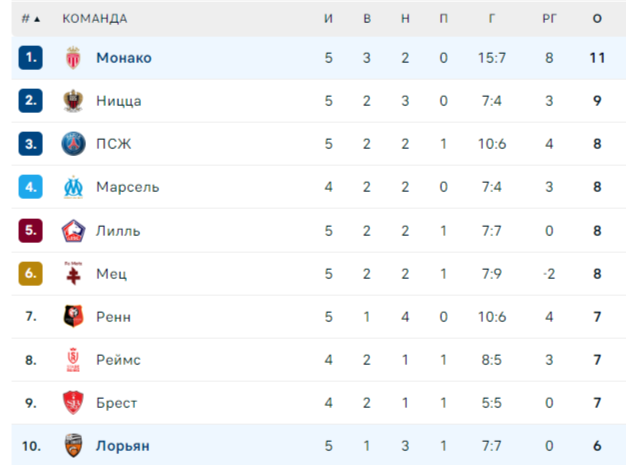Viewport: 626px width, 465px height.
Task: Select the Reims club crest
Action: click(73, 360)
